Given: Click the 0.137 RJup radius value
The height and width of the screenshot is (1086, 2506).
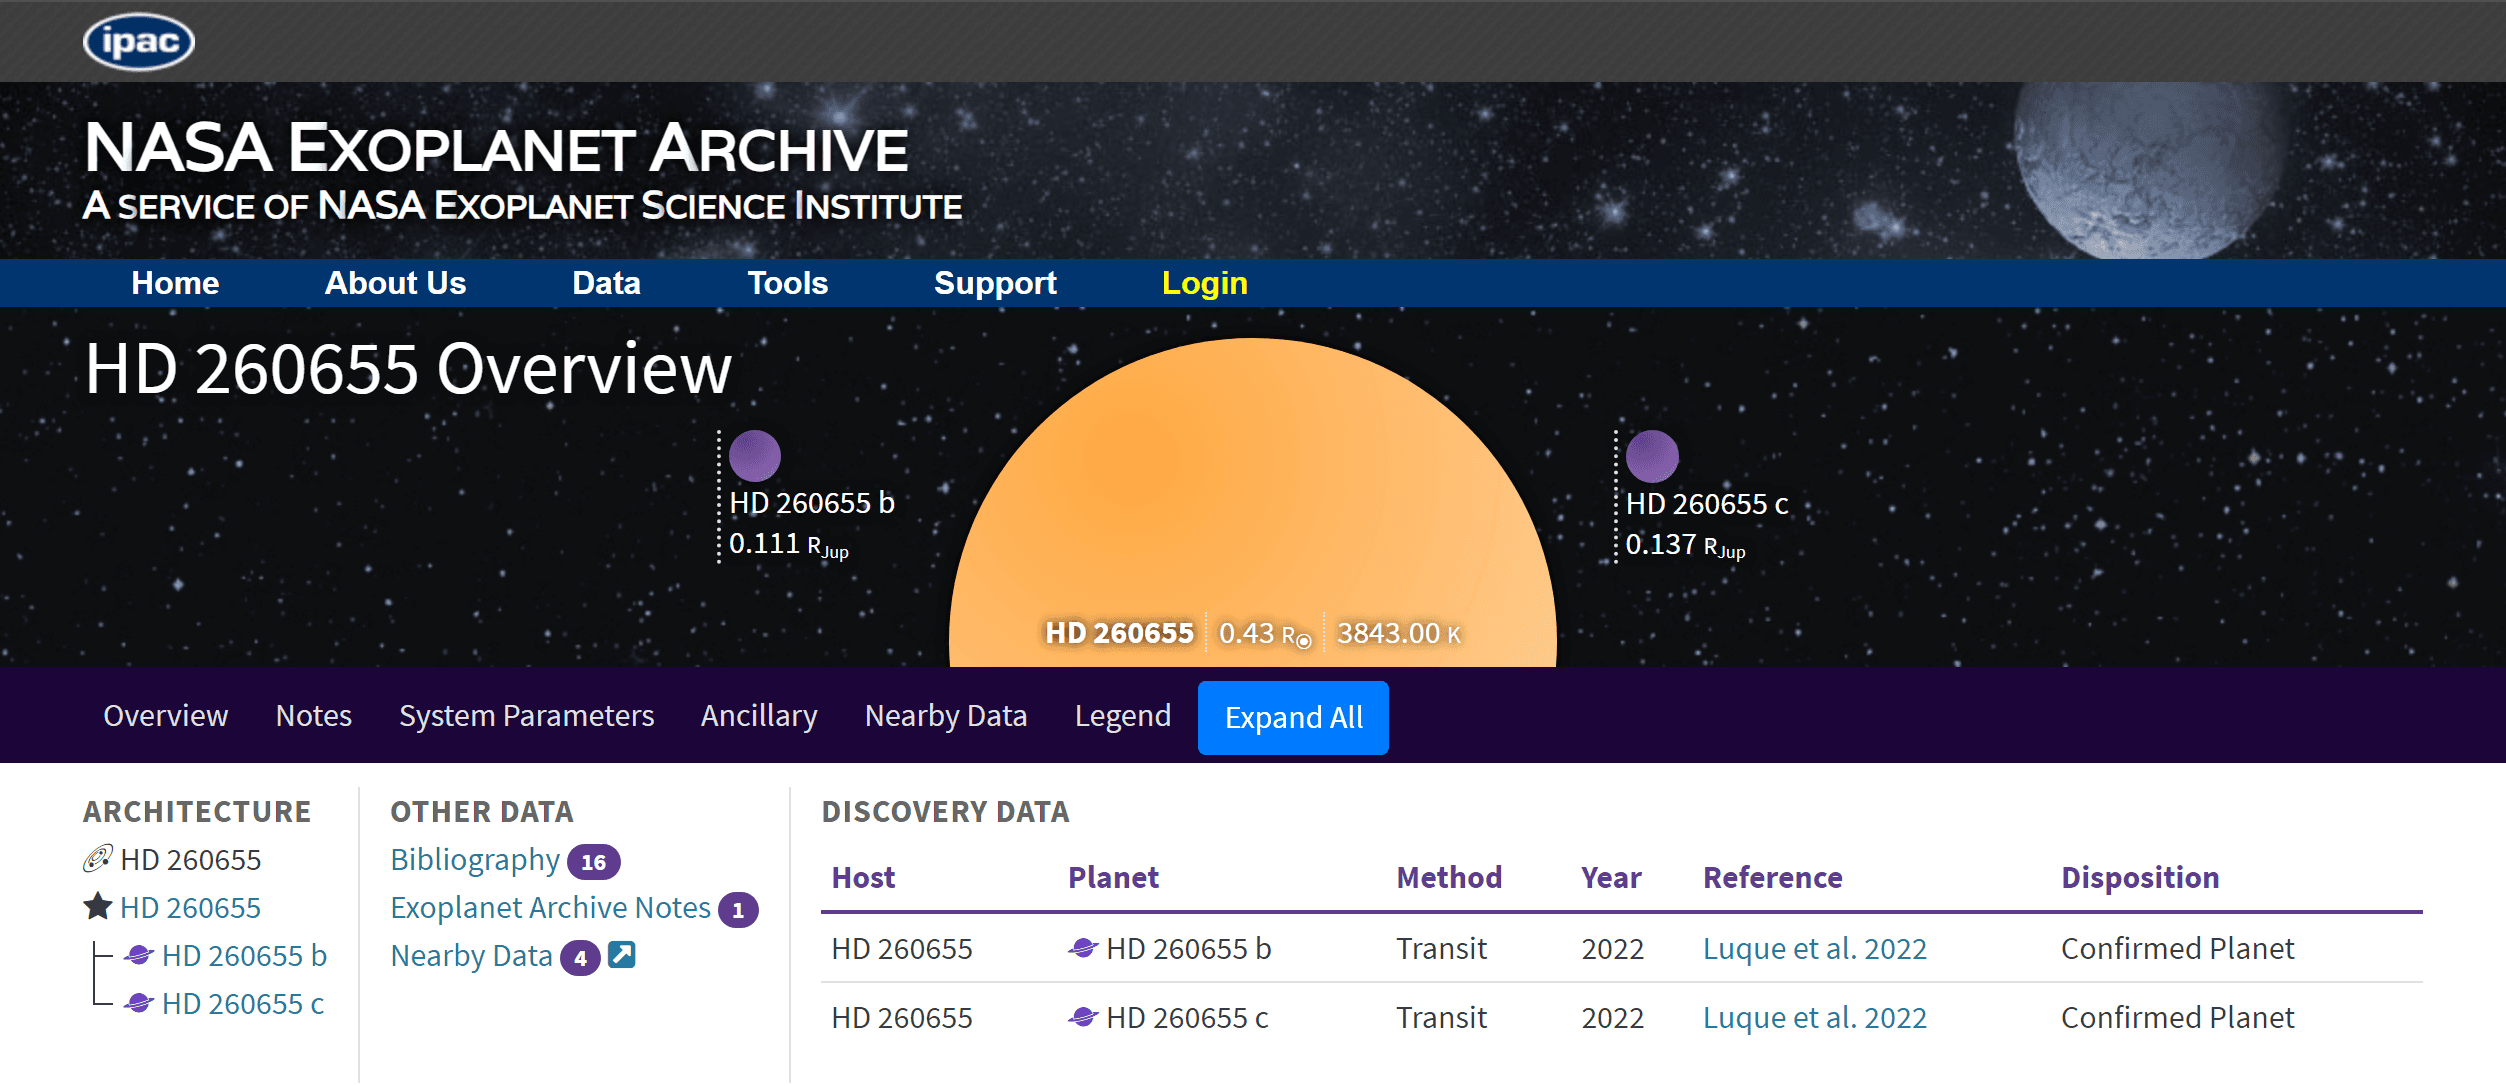Looking at the screenshot, I should [x=1685, y=545].
